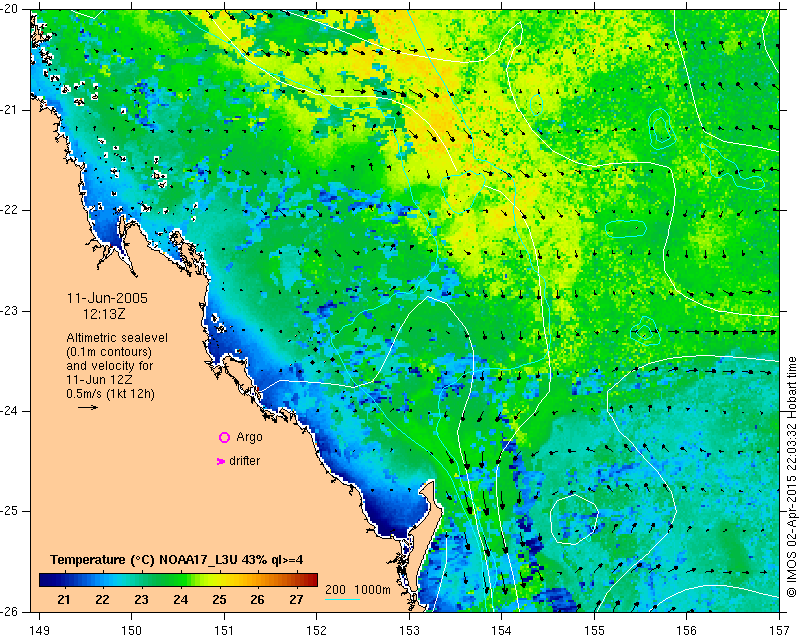Click latitude axis label -25

pos(10,511)
